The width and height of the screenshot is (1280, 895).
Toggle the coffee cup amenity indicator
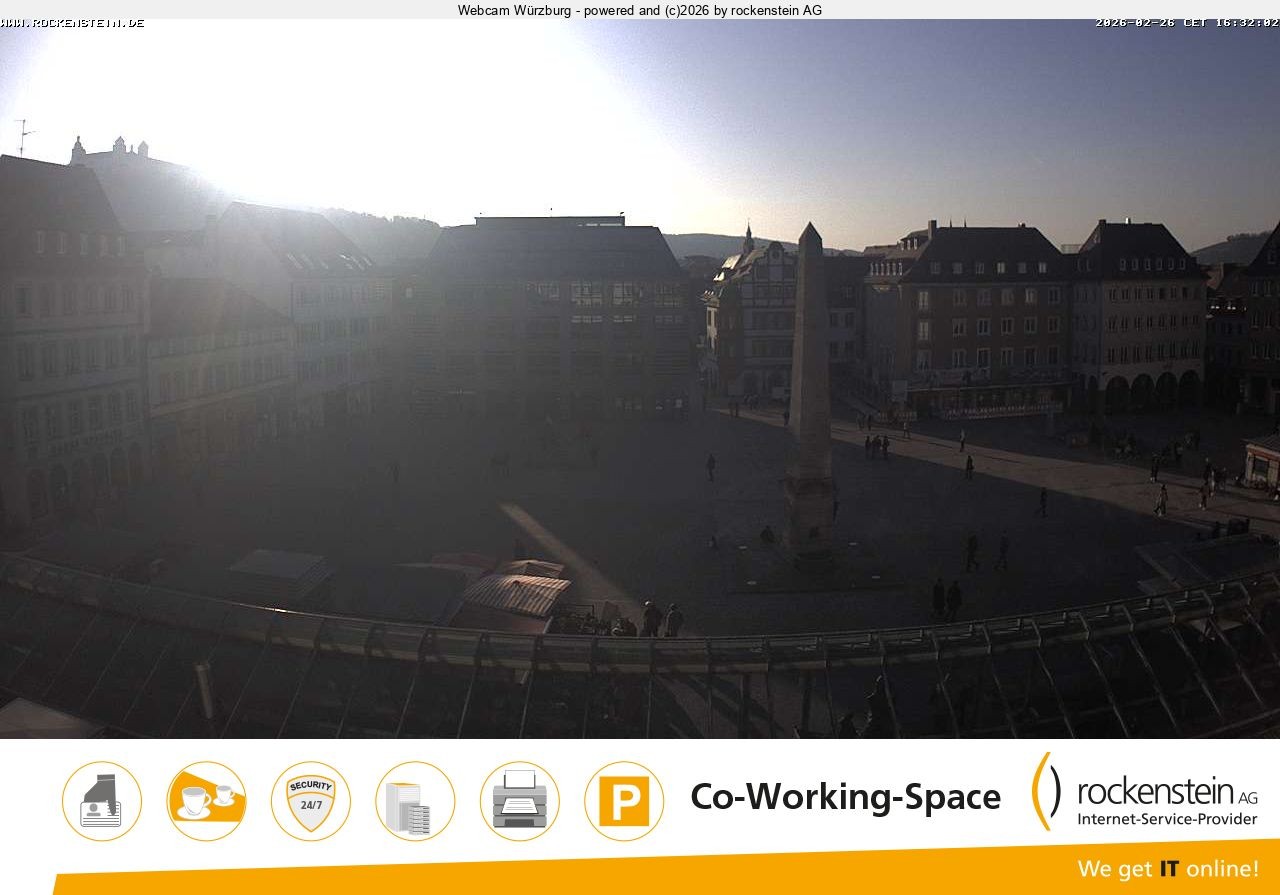point(207,801)
